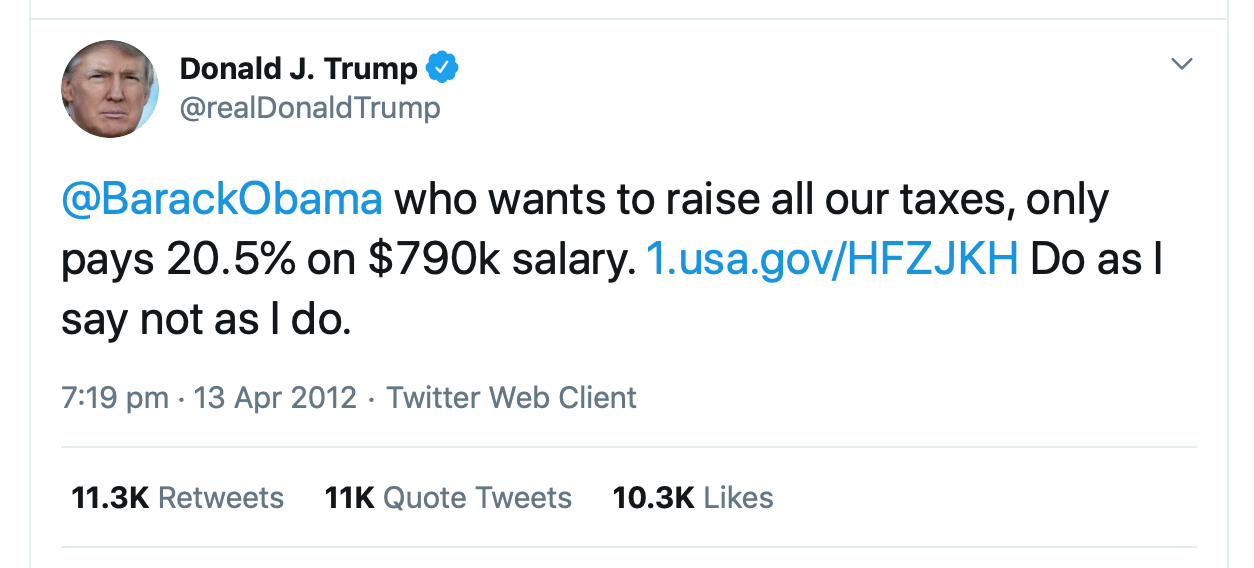Viewport: 1254px width, 568px height.
Task: Open the tweet options chevron menu
Action: click(1181, 64)
